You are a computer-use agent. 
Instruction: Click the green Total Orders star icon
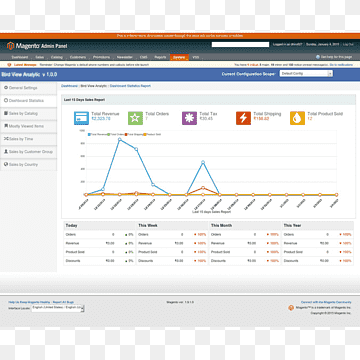(x=135, y=118)
